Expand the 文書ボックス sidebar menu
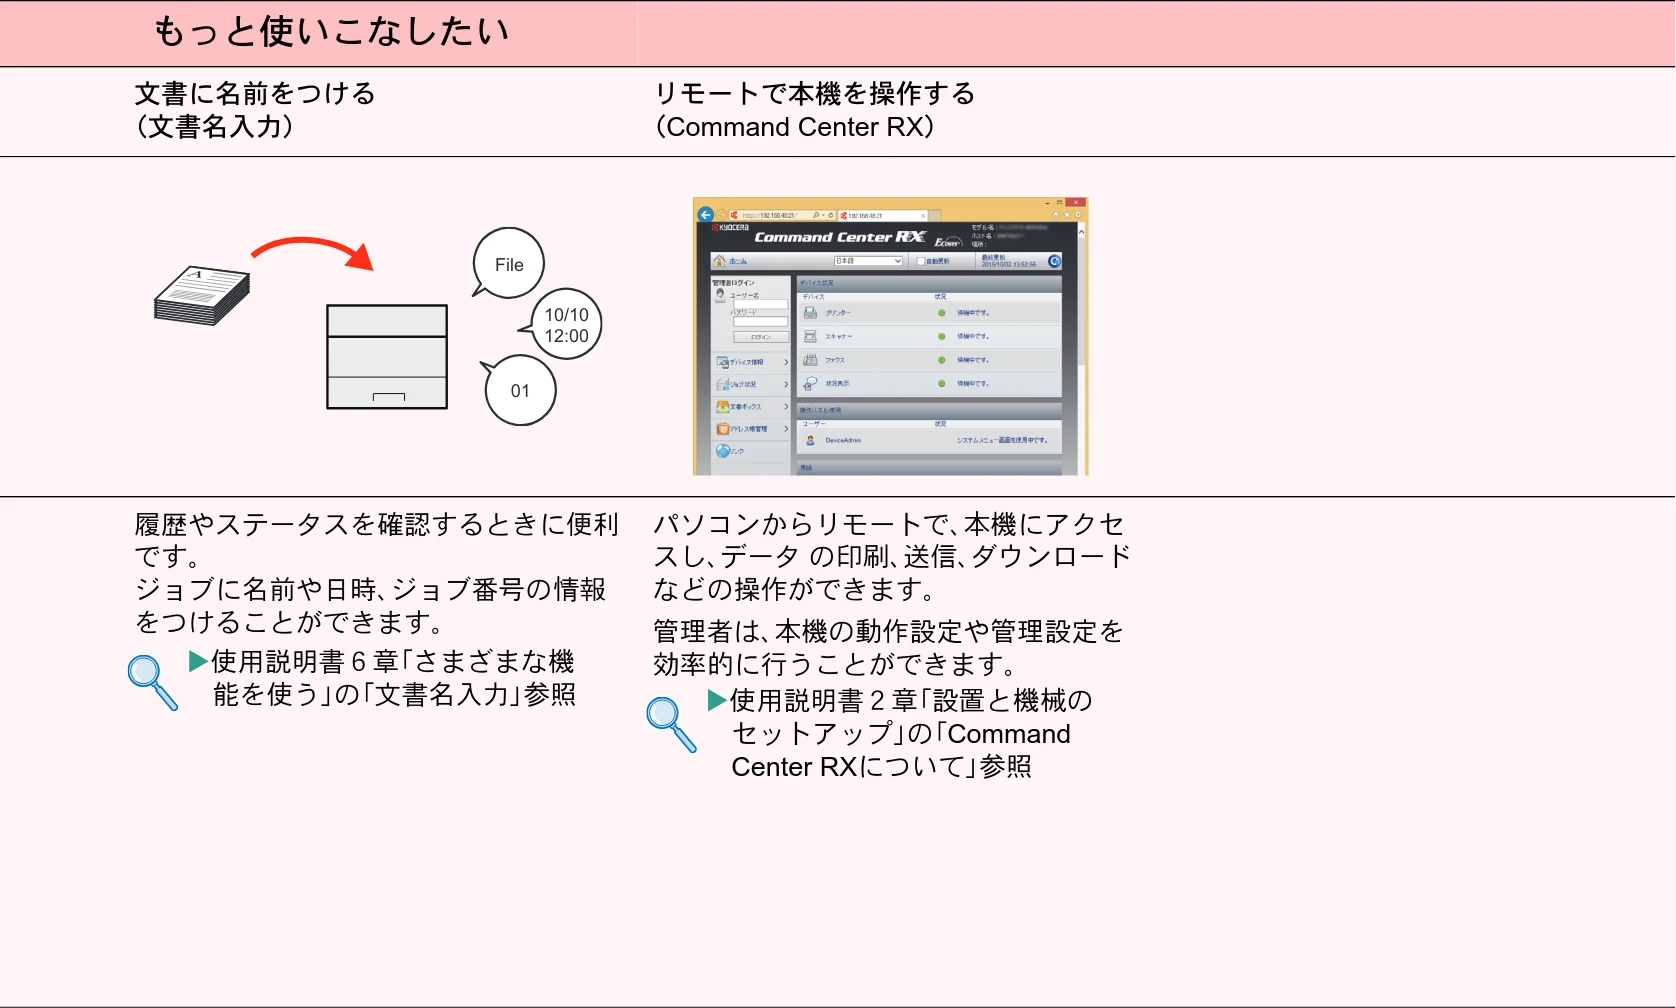Viewport: 1676px width, 1008px height. [752, 407]
